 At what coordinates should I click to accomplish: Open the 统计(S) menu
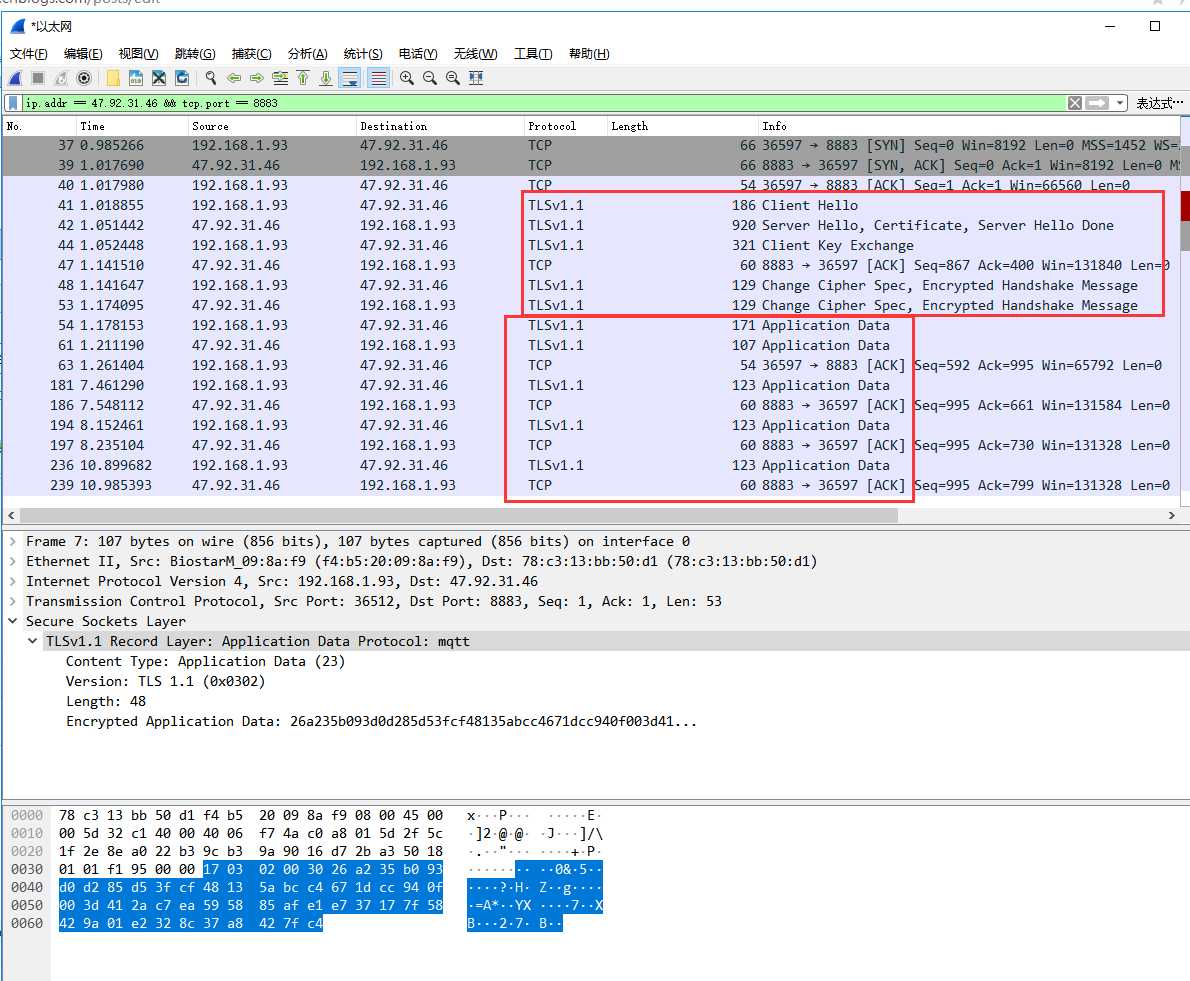coord(363,54)
